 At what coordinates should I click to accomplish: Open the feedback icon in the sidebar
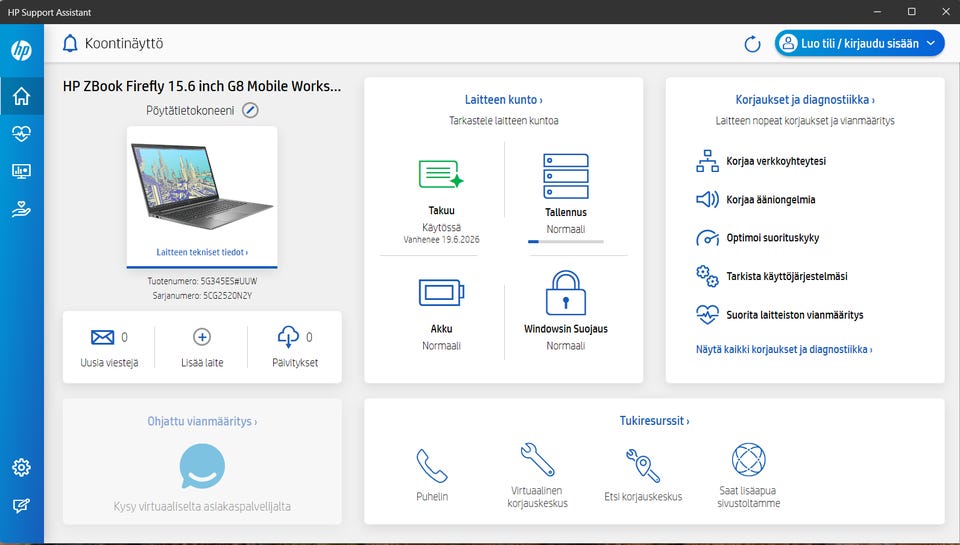click(21, 506)
